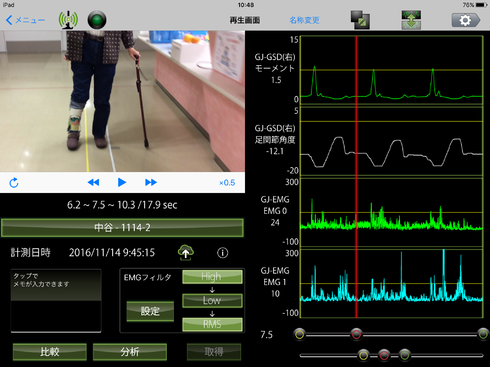
Task: Toggle the Low EMG filter
Action: click(x=212, y=300)
